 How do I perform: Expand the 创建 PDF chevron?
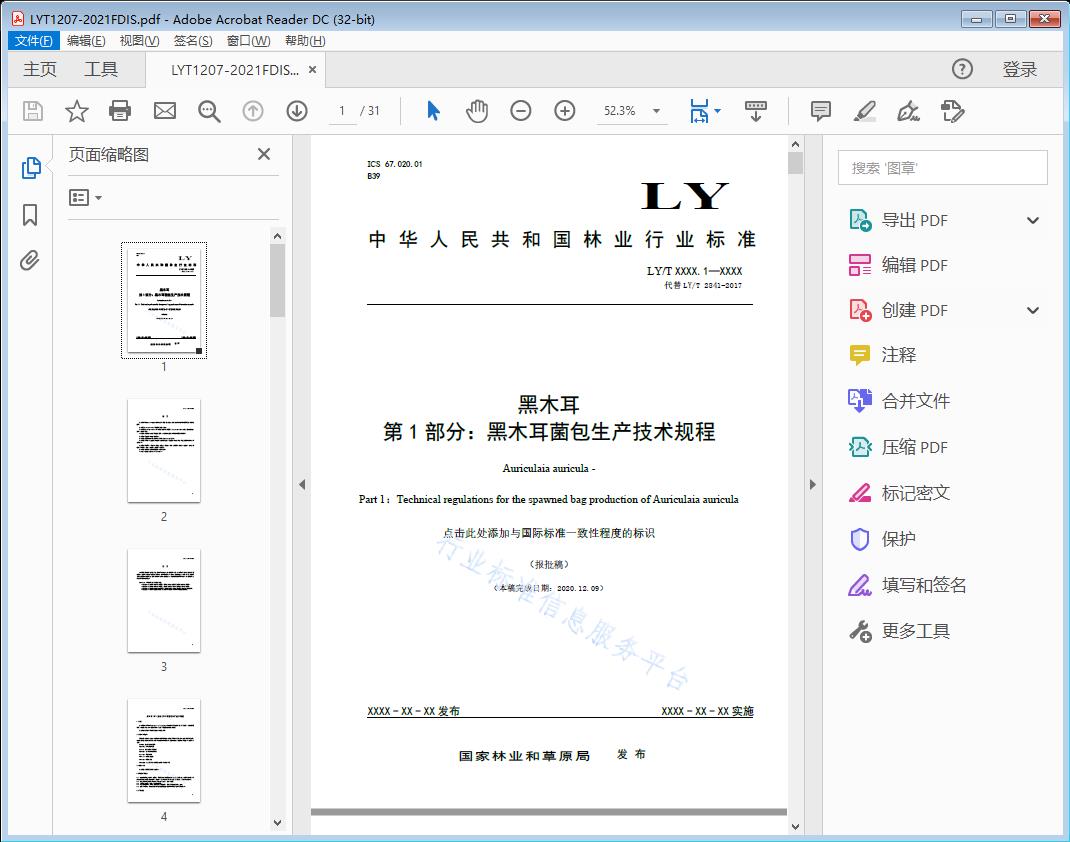coord(1031,310)
